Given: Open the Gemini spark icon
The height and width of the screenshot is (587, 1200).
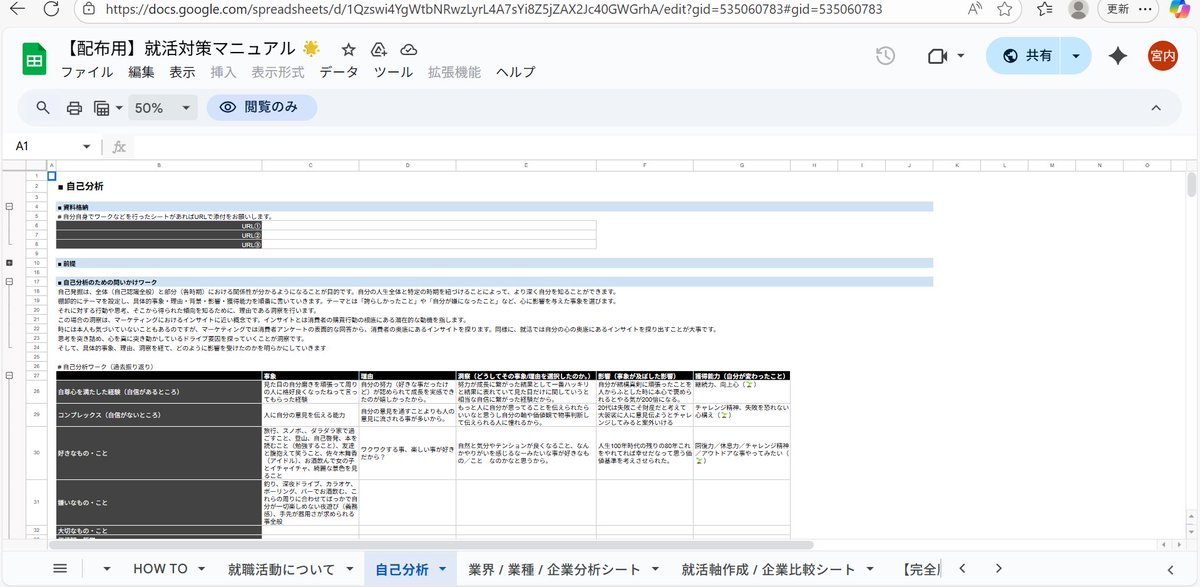Looking at the screenshot, I should pos(1117,56).
